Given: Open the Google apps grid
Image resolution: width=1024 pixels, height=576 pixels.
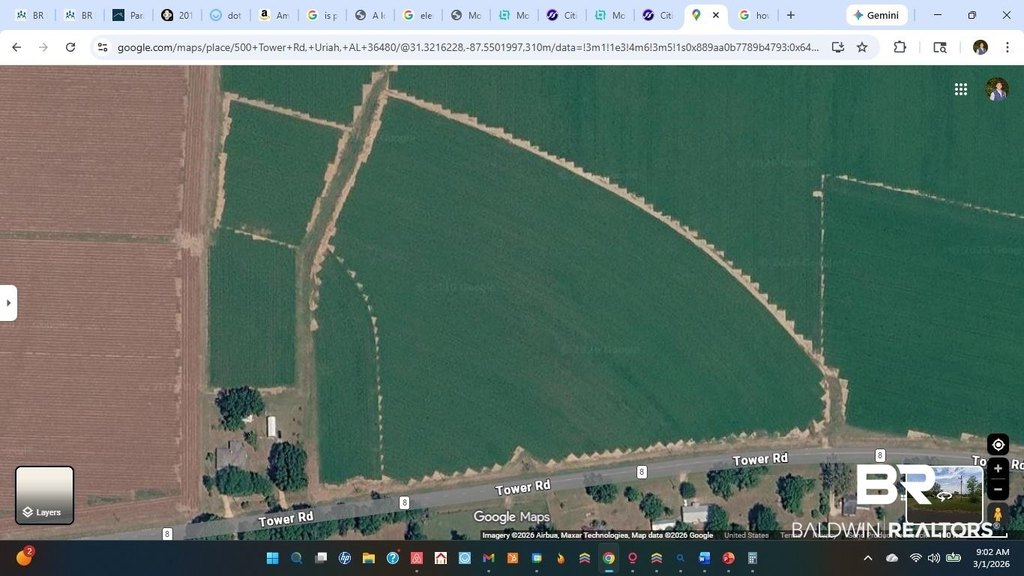Looking at the screenshot, I should pyautogui.click(x=961, y=89).
